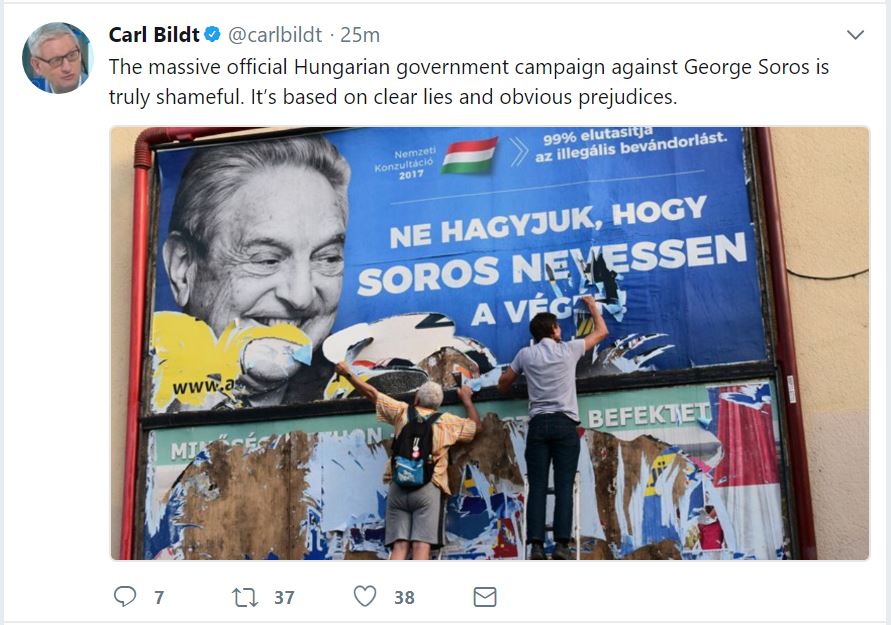
Task: Like the tweet with the heart icon
Action: pos(365,597)
